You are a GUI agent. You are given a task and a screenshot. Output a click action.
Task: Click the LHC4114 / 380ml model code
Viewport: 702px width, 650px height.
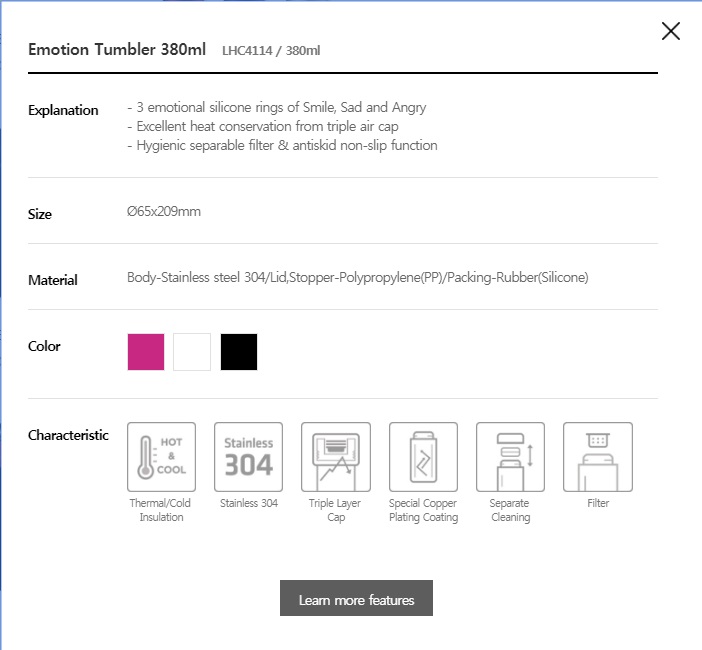pyautogui.click(x=271, y=50)
